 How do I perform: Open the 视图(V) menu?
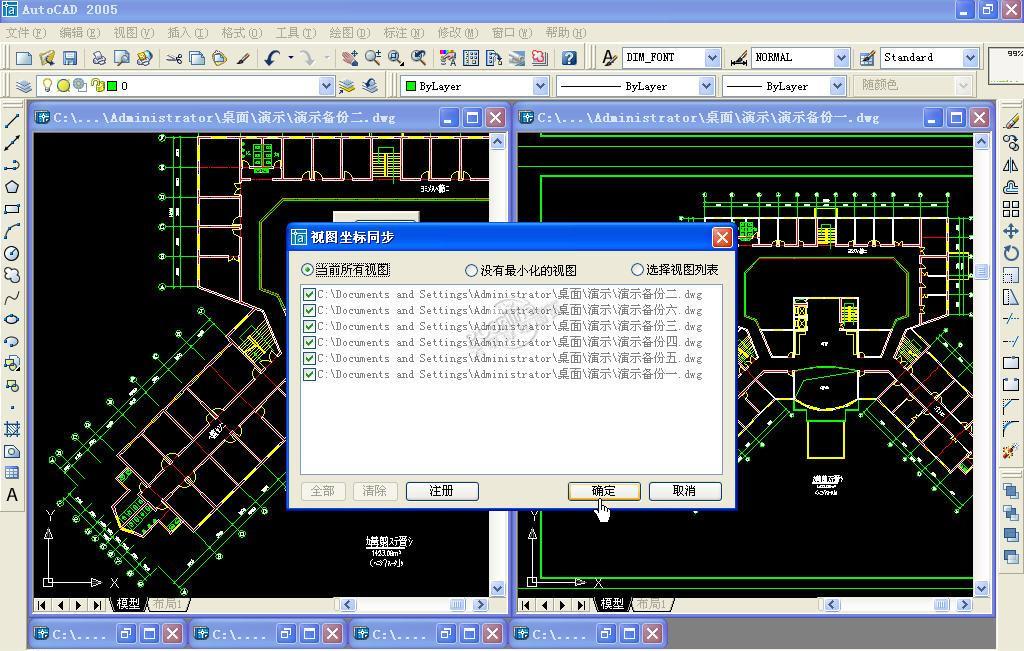[134, 33]
